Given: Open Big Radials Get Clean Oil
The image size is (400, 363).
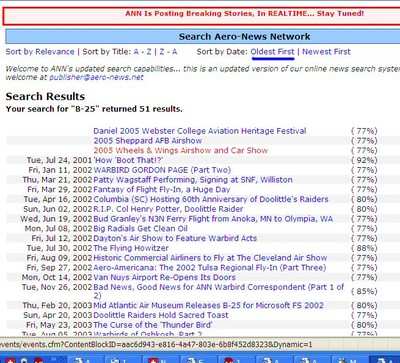Looking at the screenshot, I should pos(140,229).
